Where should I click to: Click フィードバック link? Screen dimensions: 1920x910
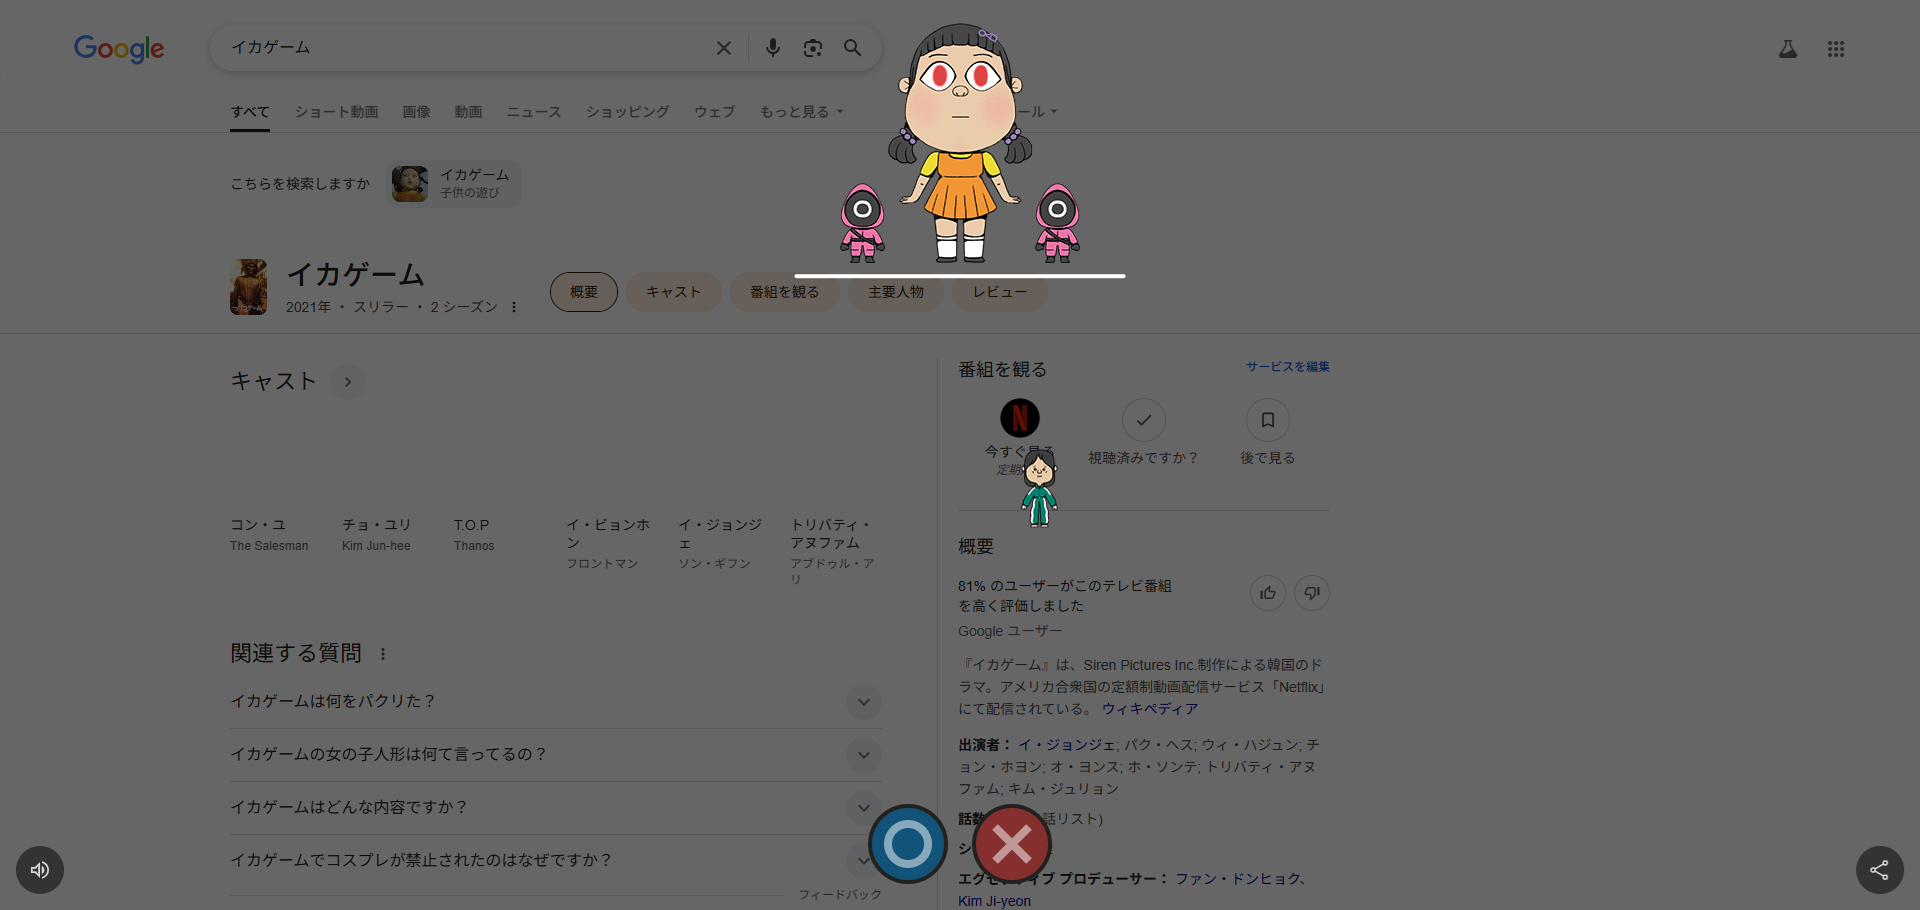pos(840,895)
